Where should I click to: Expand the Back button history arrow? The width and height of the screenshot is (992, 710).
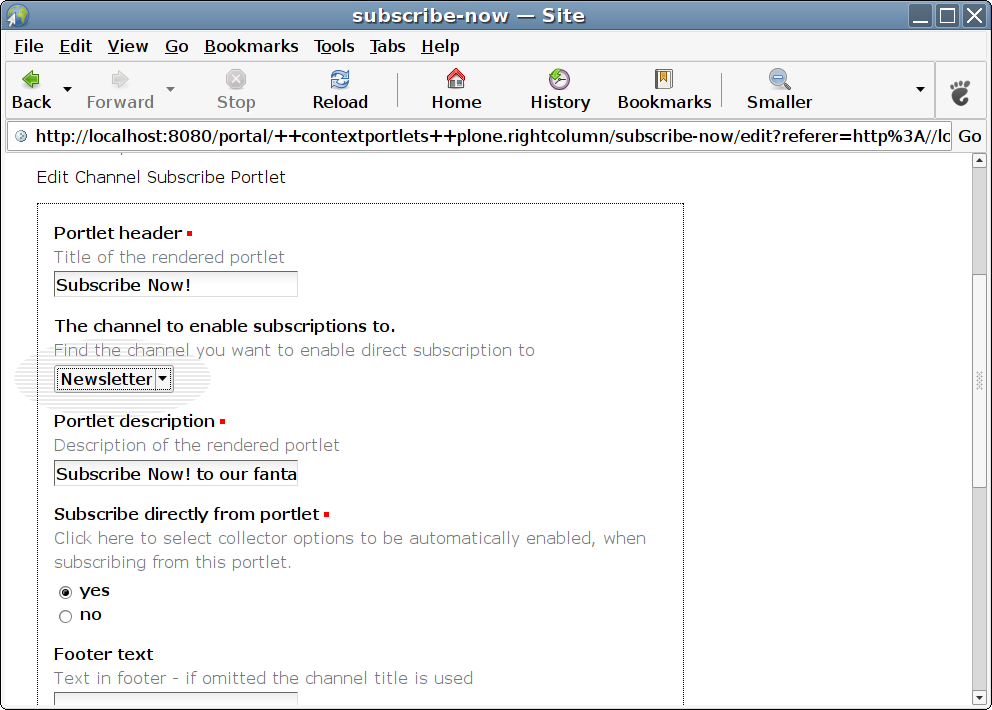(68, 89)
